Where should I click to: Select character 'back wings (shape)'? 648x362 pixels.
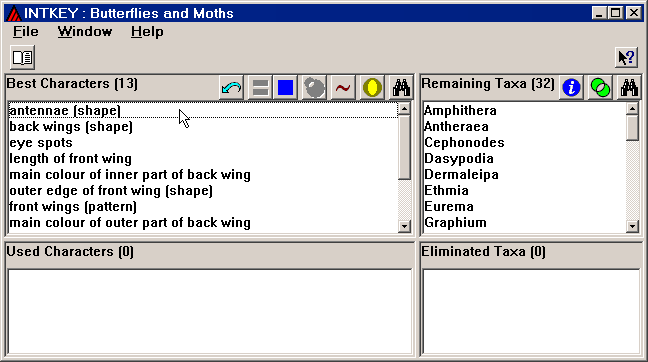tap(203, 126)
